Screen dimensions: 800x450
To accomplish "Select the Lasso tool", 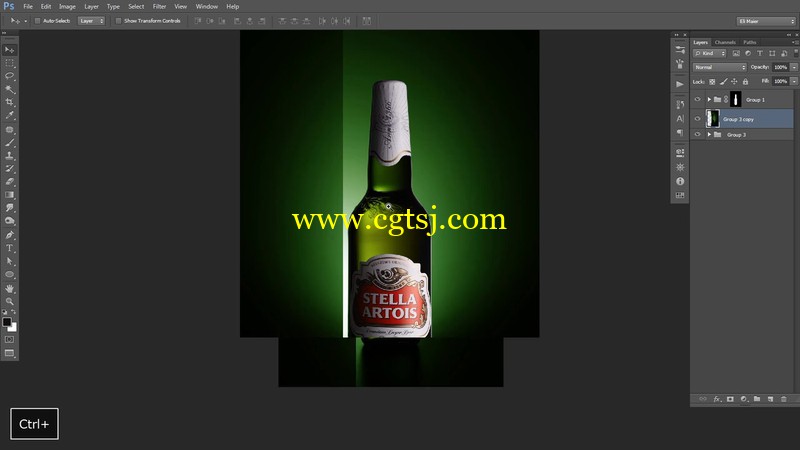I will pos(9,76).
